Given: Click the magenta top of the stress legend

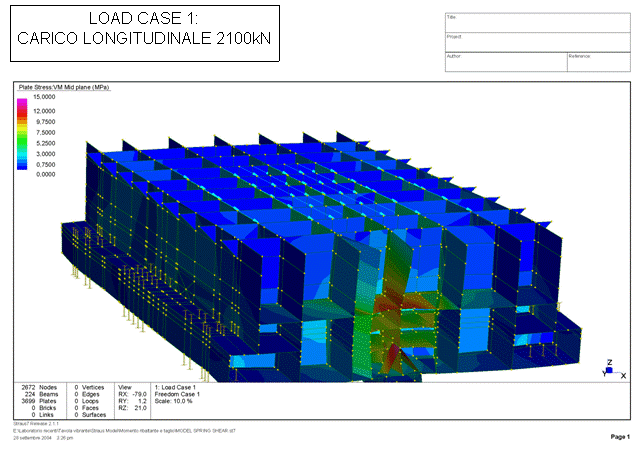Looking at the screenshot, I should 23,102.
